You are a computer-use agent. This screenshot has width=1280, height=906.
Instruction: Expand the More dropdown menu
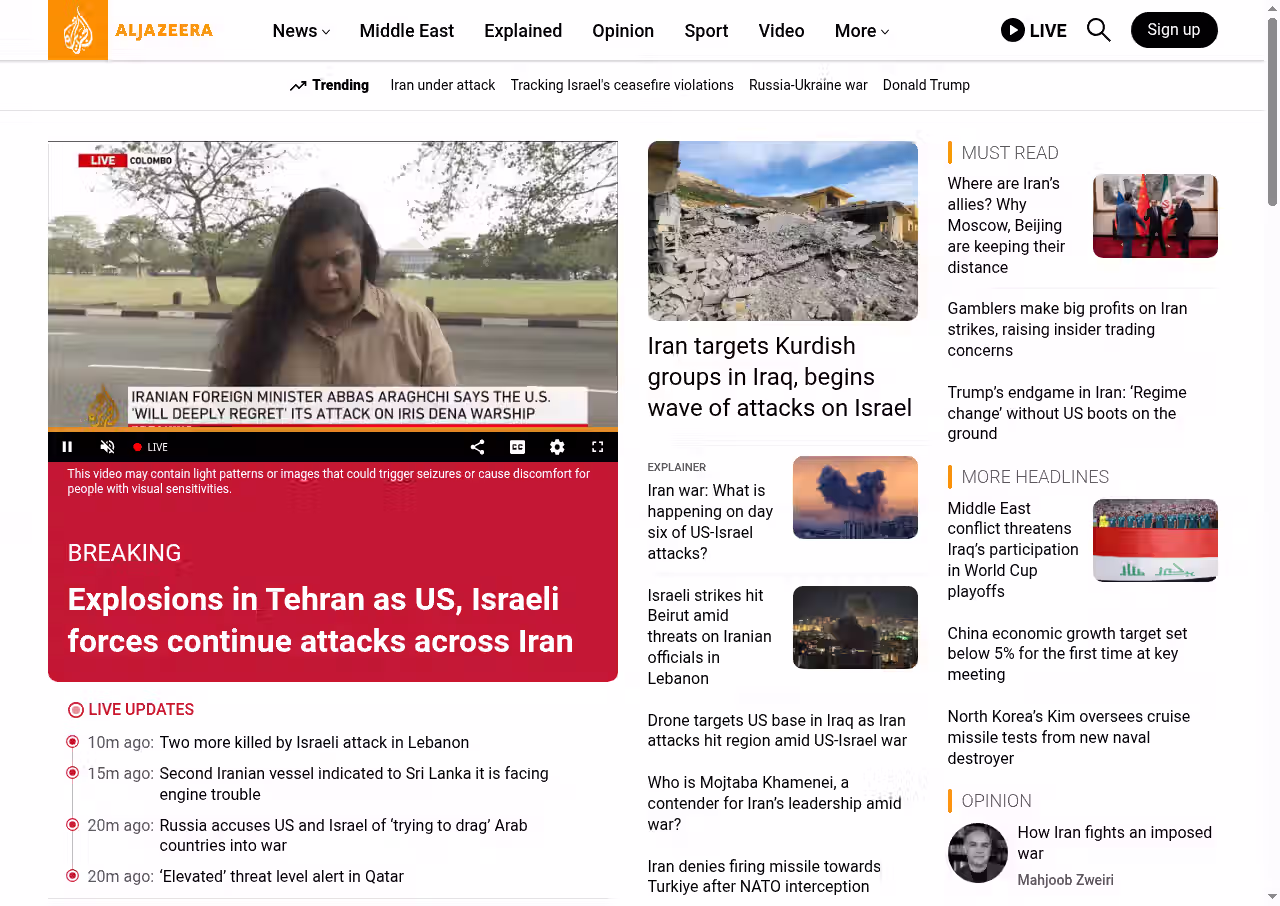point(861,31)
